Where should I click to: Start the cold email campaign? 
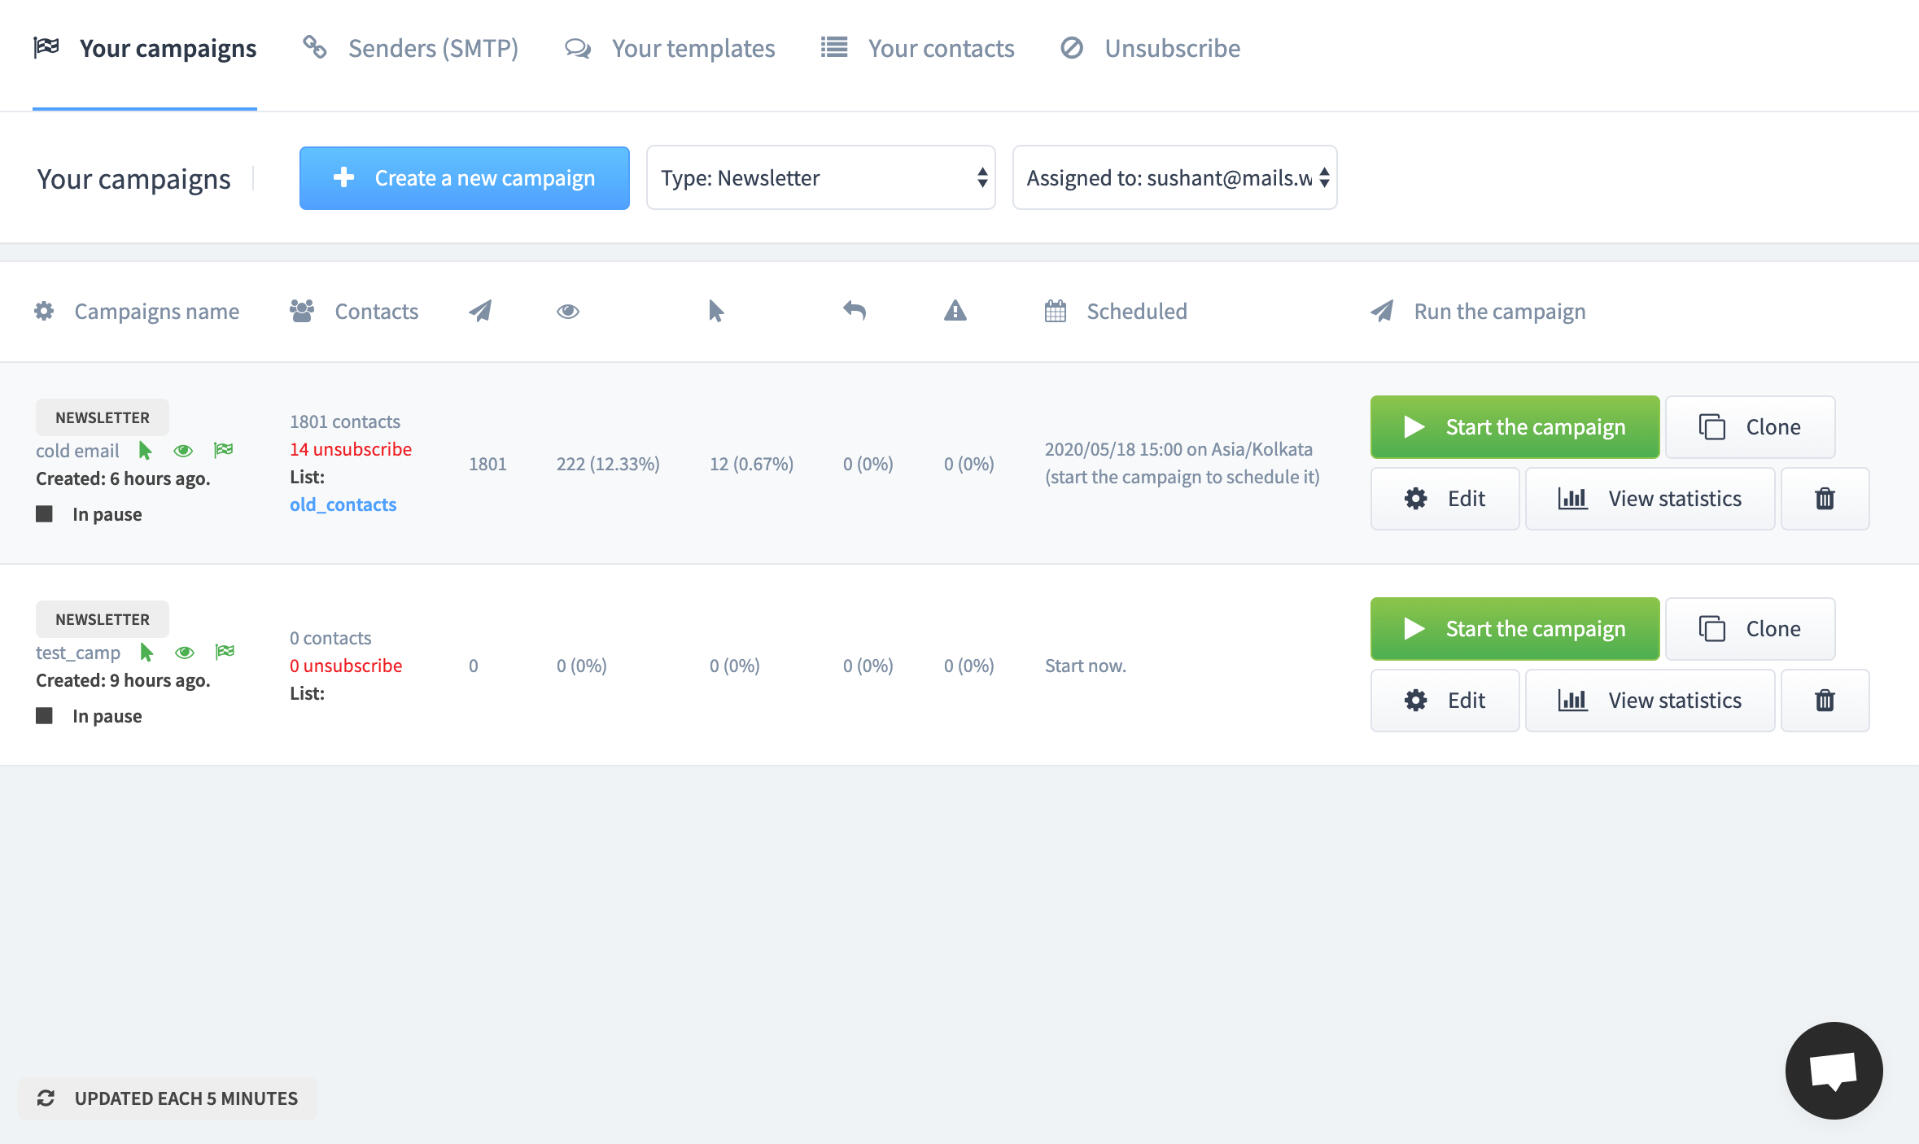(x=1514, y=427)
